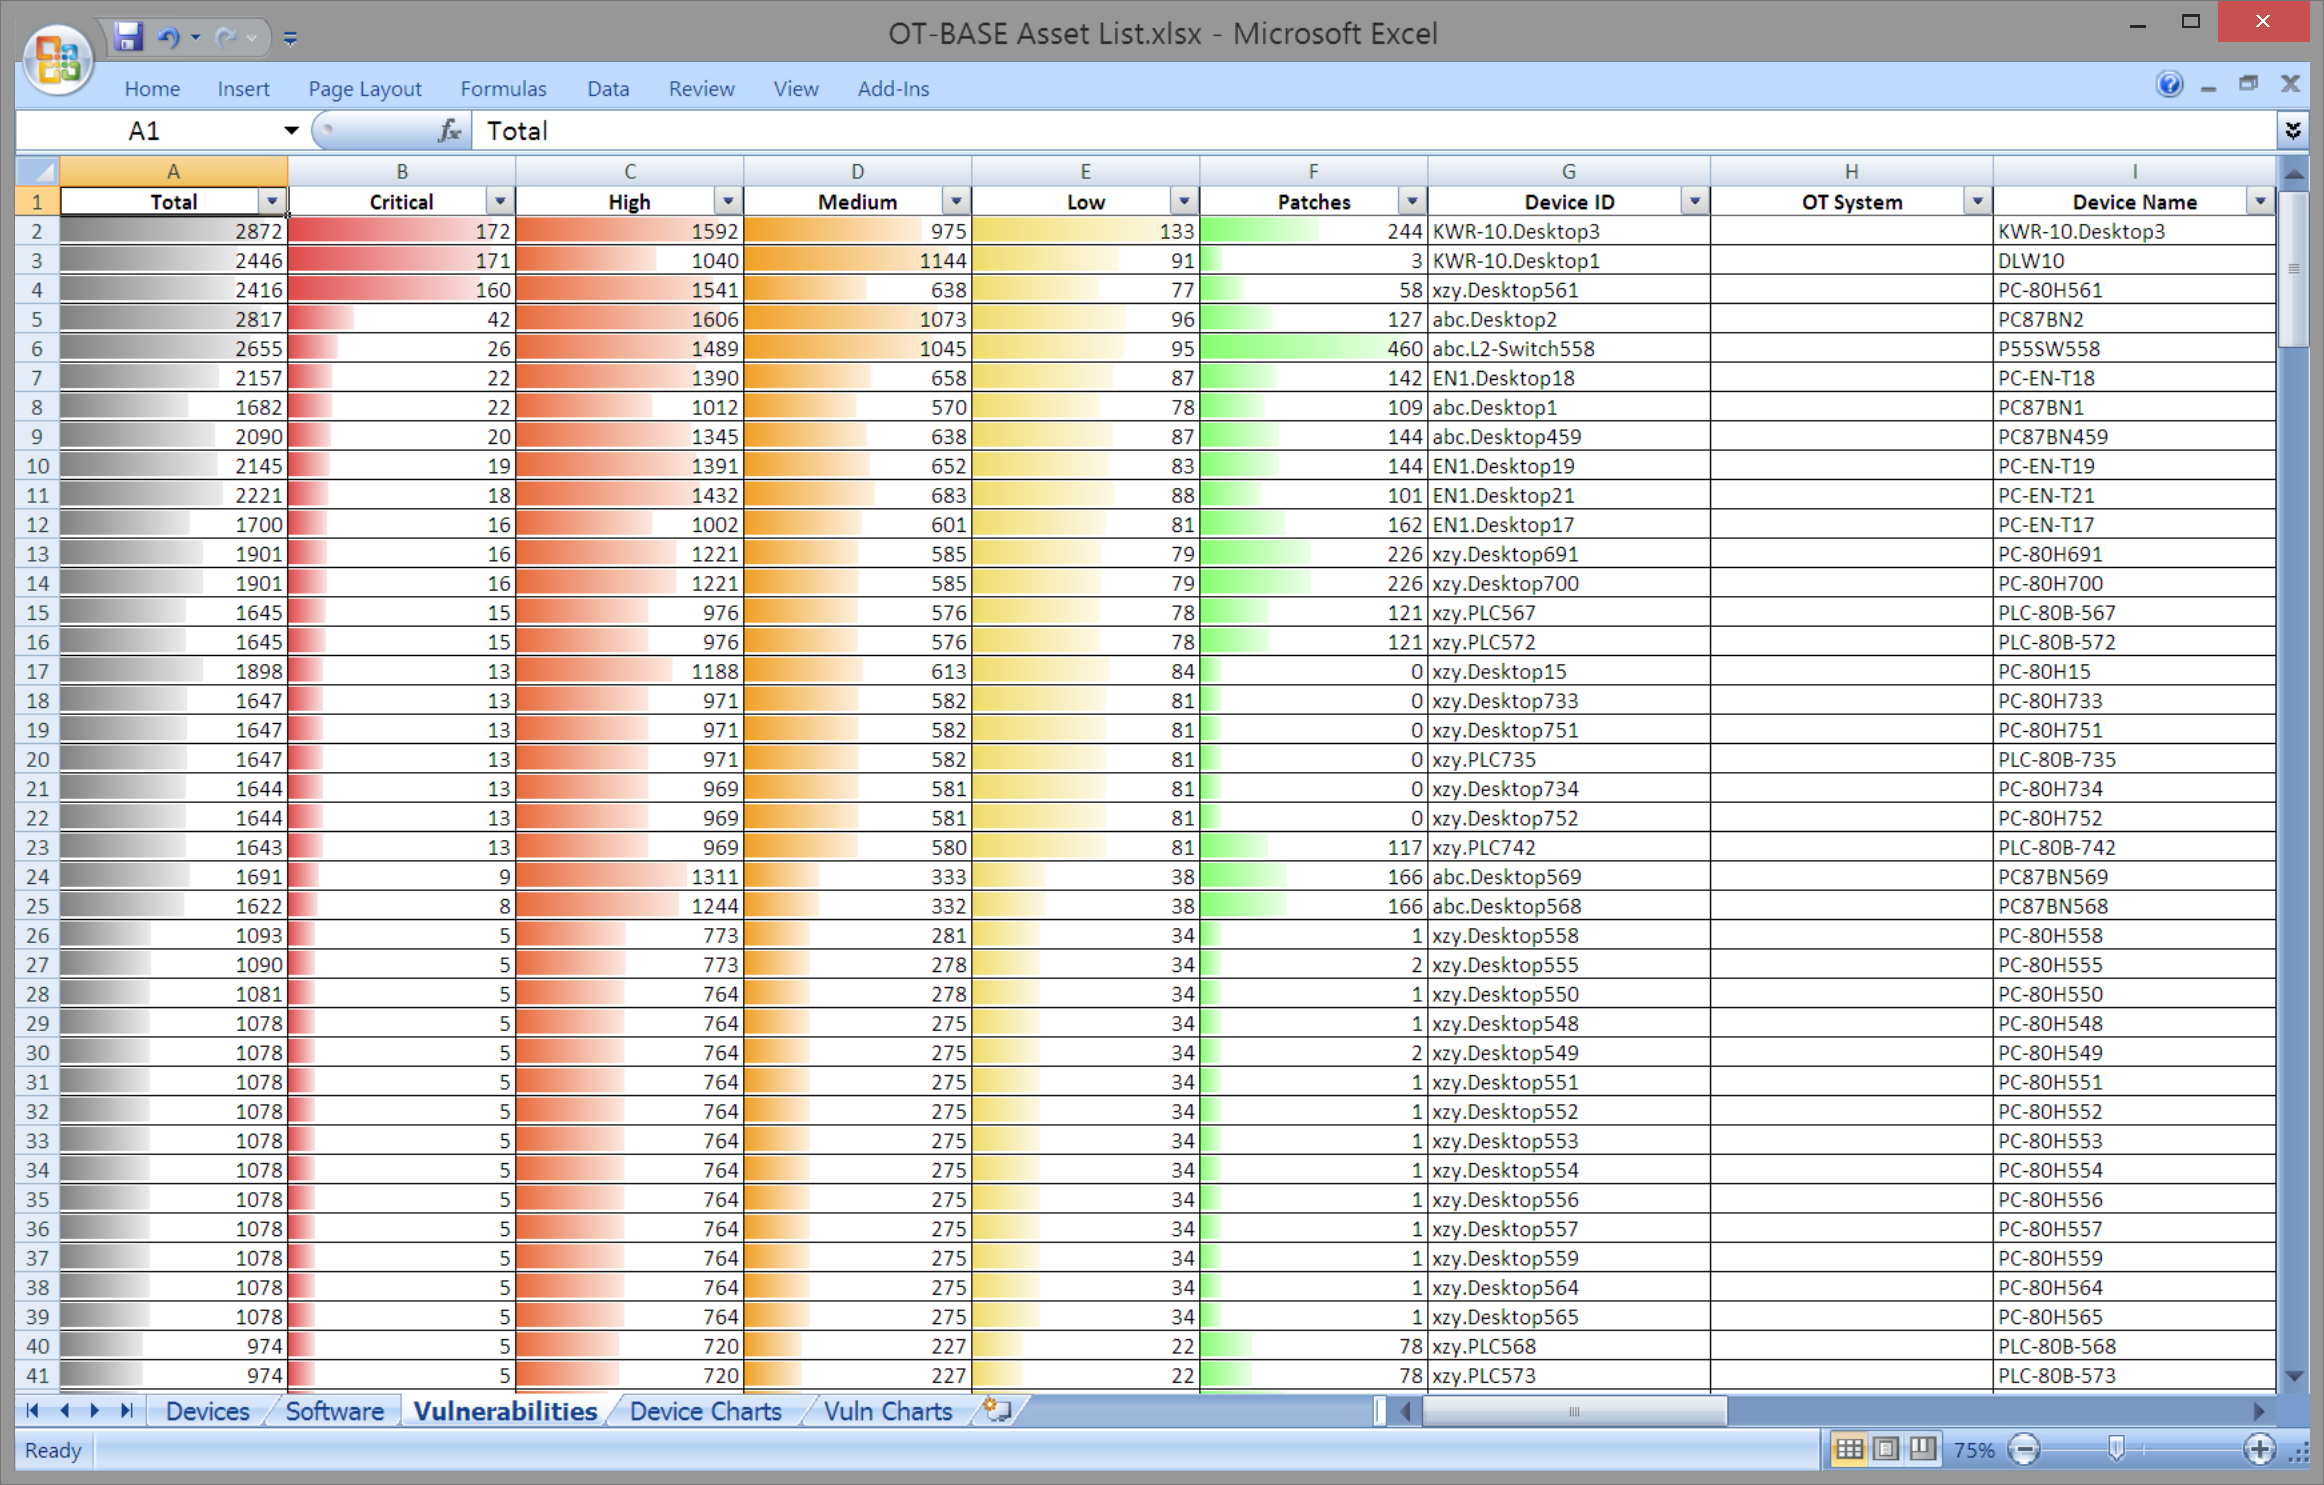Switch to the Software sheet
The height and width of the screenshot is (1485, 2324).
335,1411
